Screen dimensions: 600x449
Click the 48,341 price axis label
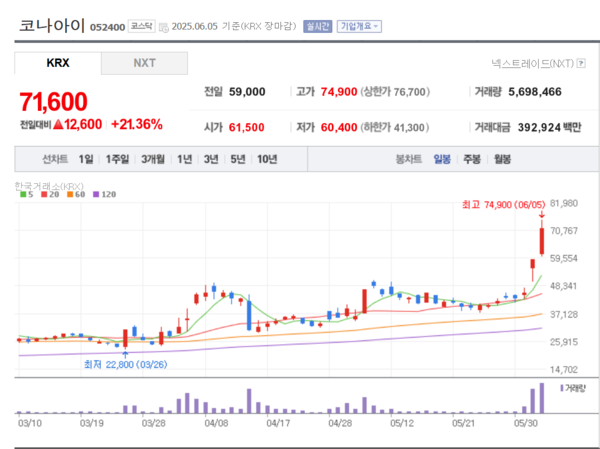click(x=564, y=286)
